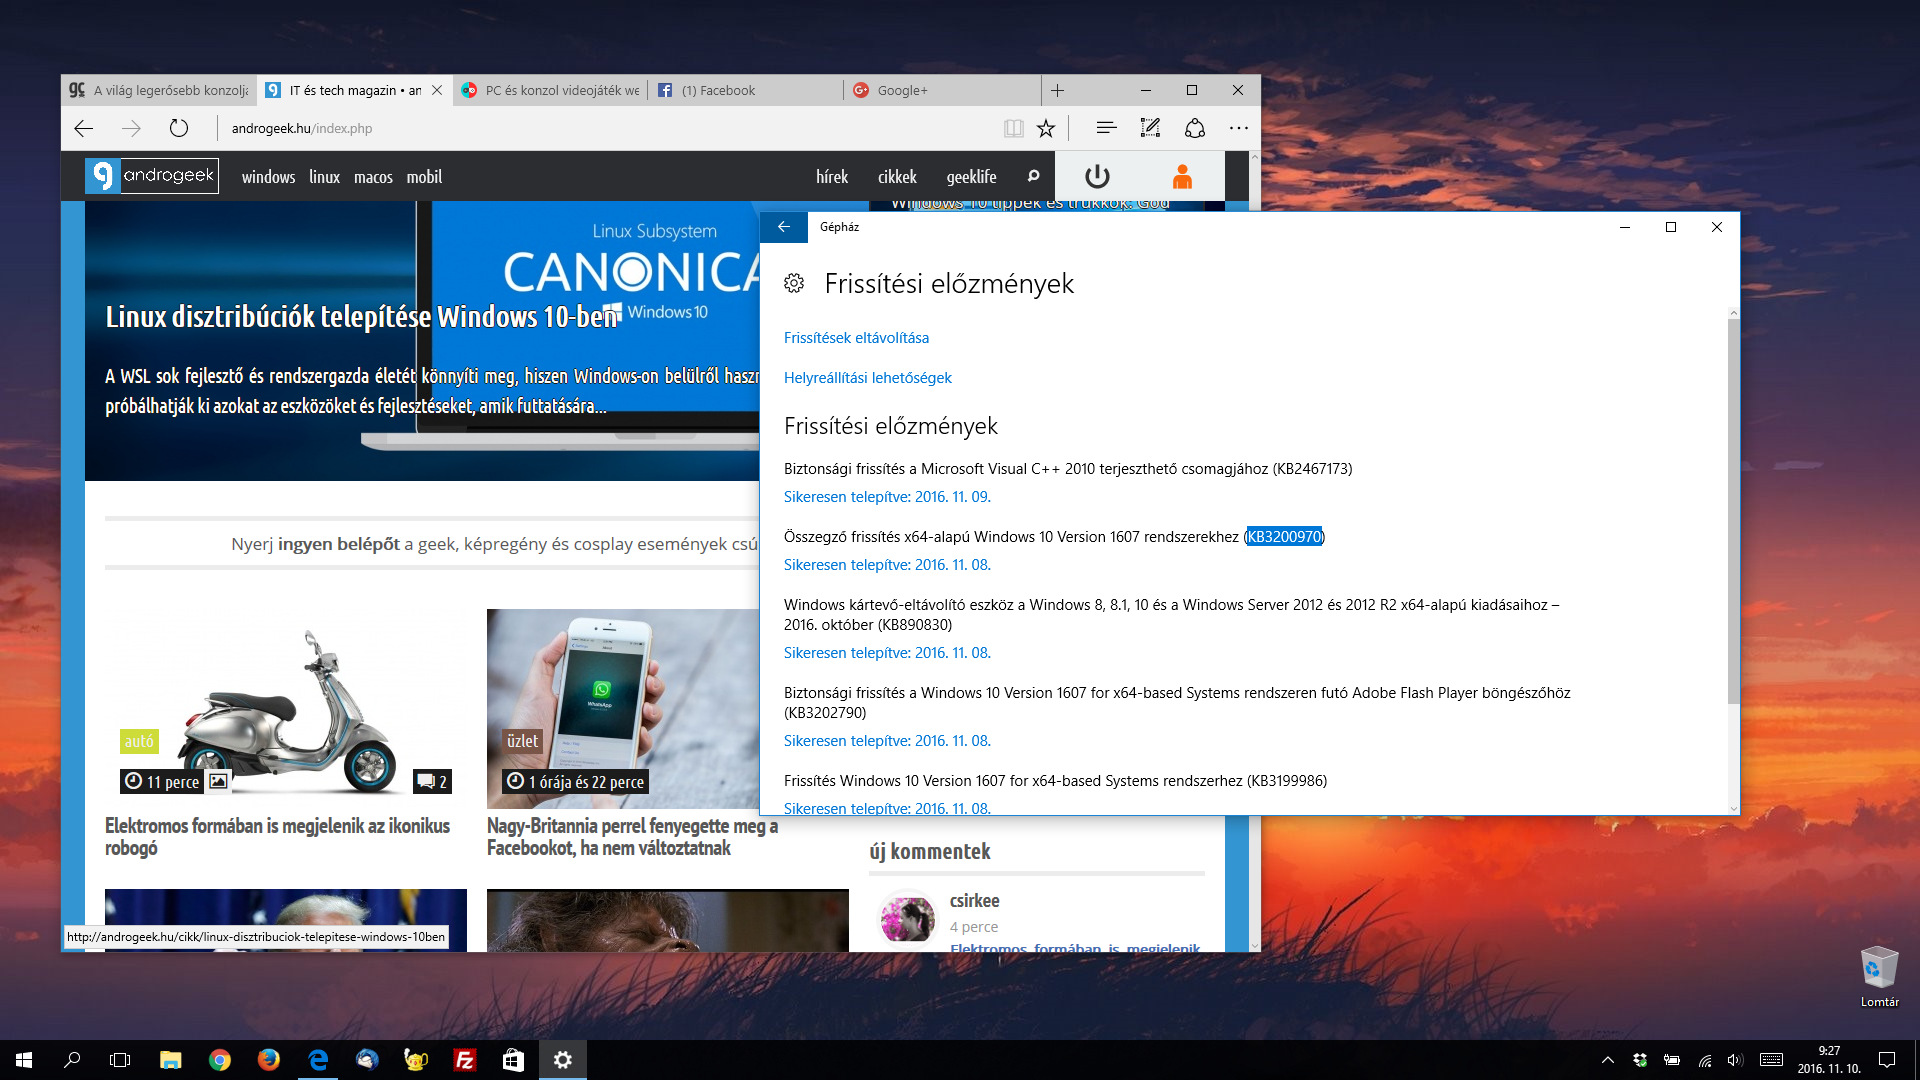Click the Settings window vertical scrollbar

(1733, 510)
